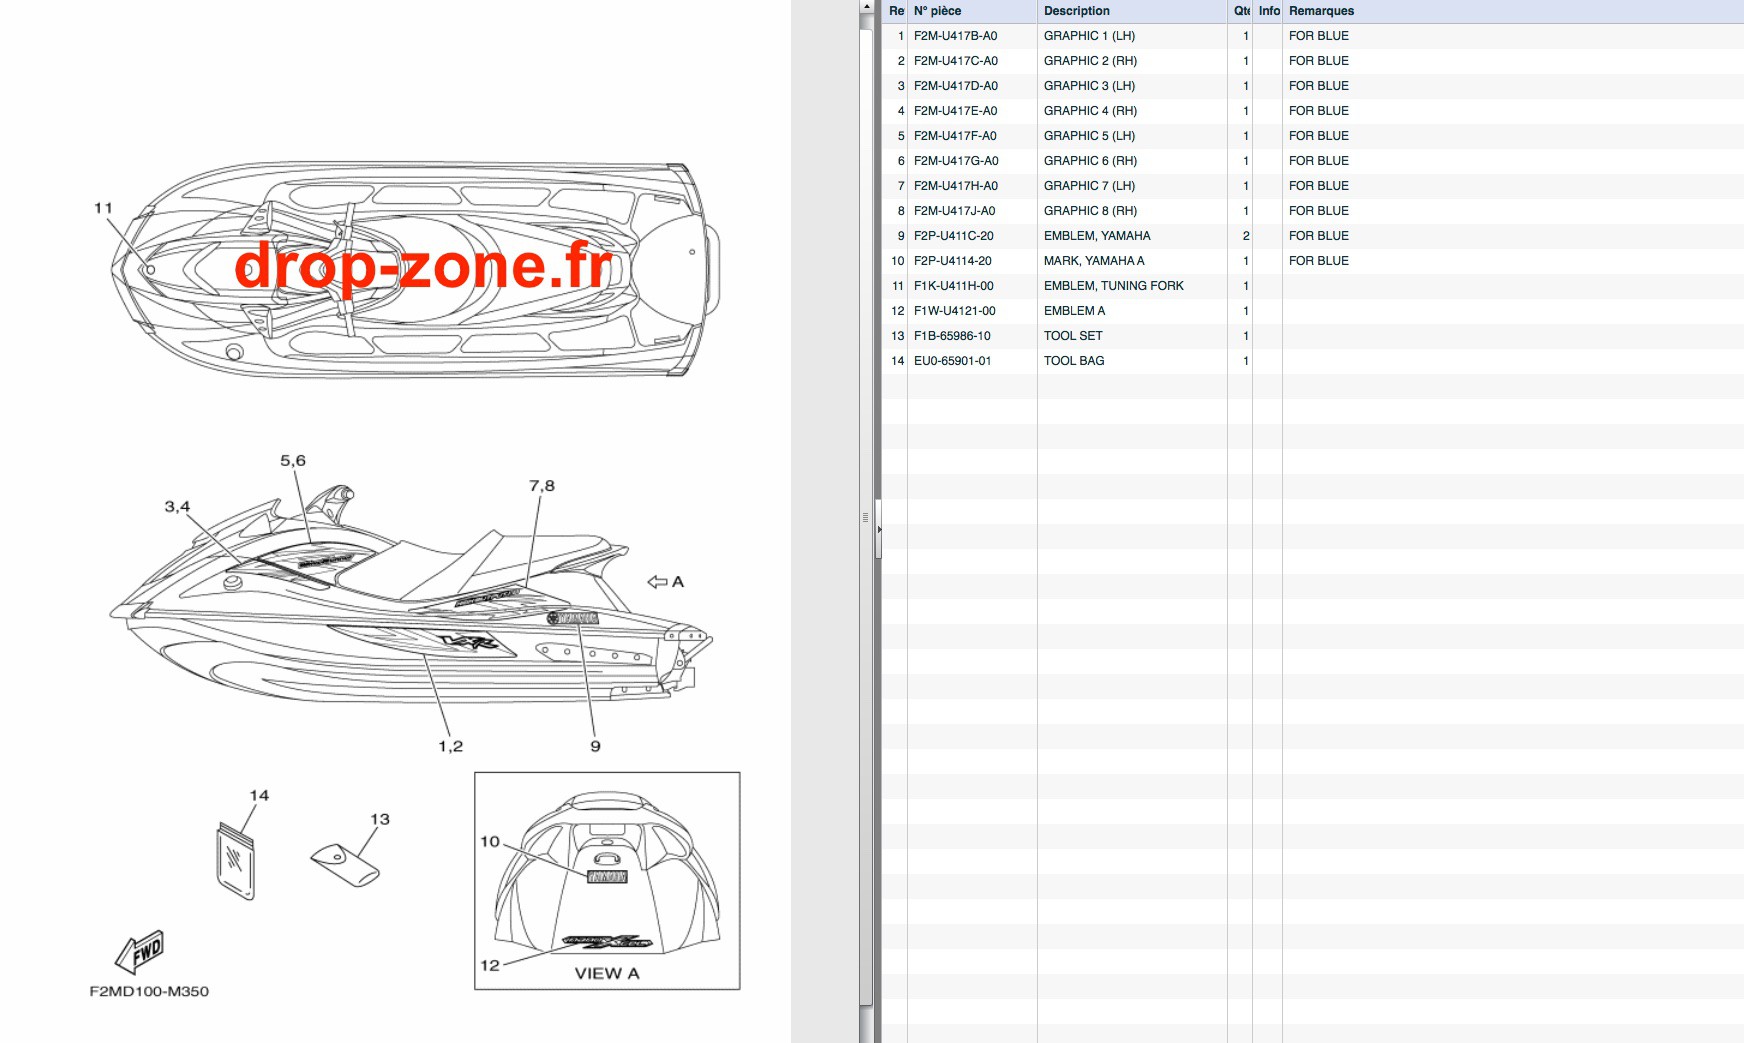Click callout '1,2' below the hull

[x=451, y=746]
